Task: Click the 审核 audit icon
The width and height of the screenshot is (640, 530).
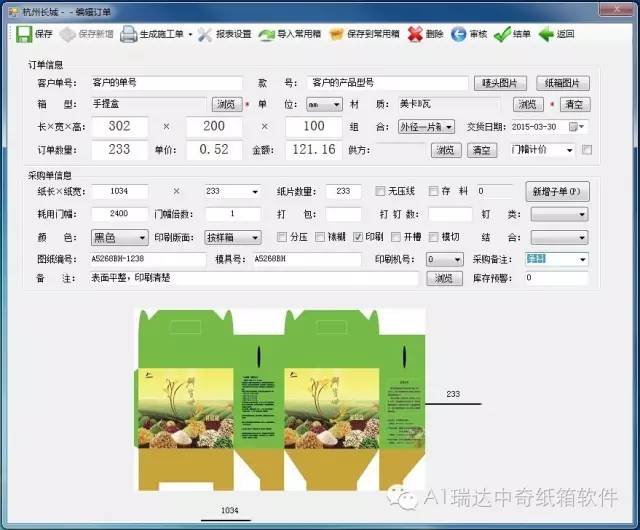Action: pos(459,34)
